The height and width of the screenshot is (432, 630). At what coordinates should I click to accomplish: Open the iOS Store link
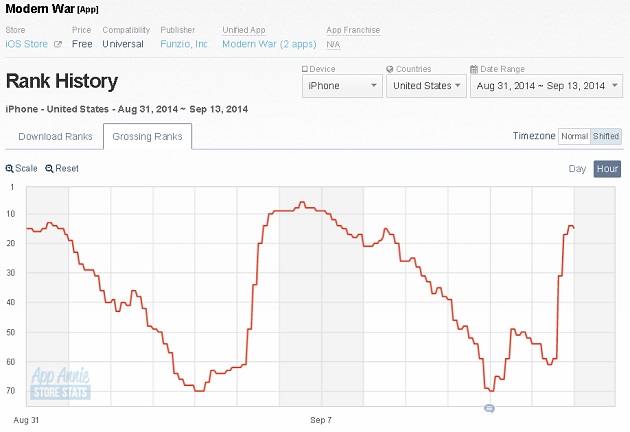click(27, 44)
